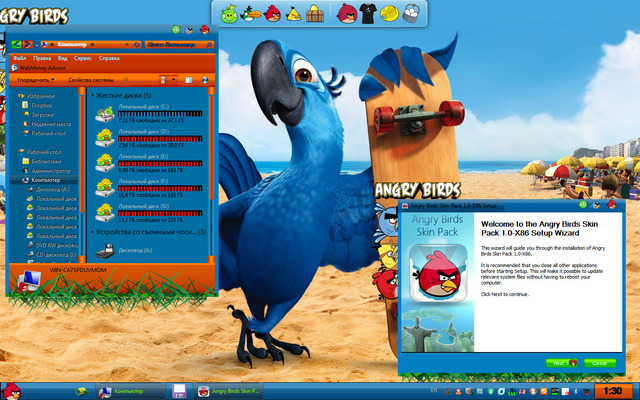Select DVD RW дисковод in navigation tree
This screenshot has height=400, width=640.
click(x=57, y=245)
